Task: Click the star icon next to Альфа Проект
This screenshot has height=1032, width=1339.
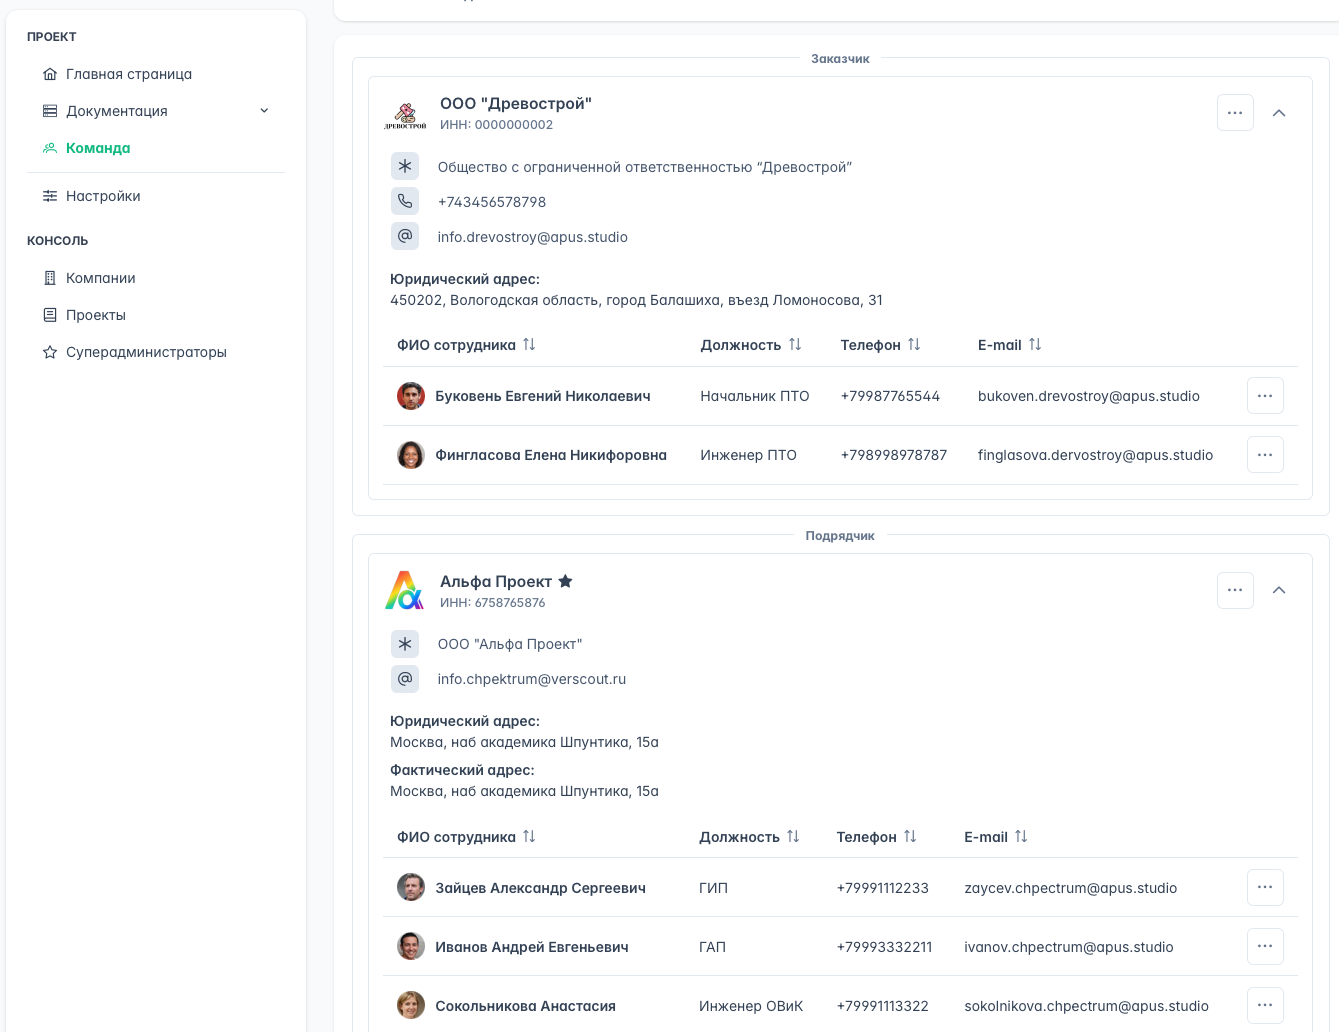Action: coord(565,581)
